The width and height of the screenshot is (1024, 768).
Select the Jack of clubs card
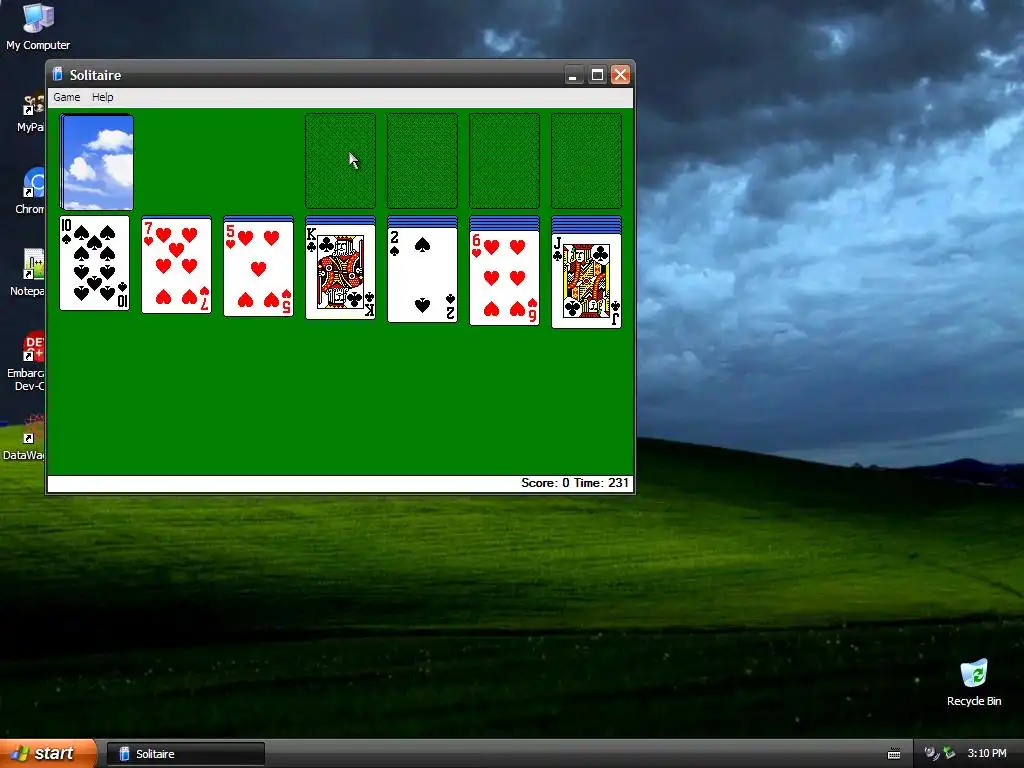[x=586, y=281]
